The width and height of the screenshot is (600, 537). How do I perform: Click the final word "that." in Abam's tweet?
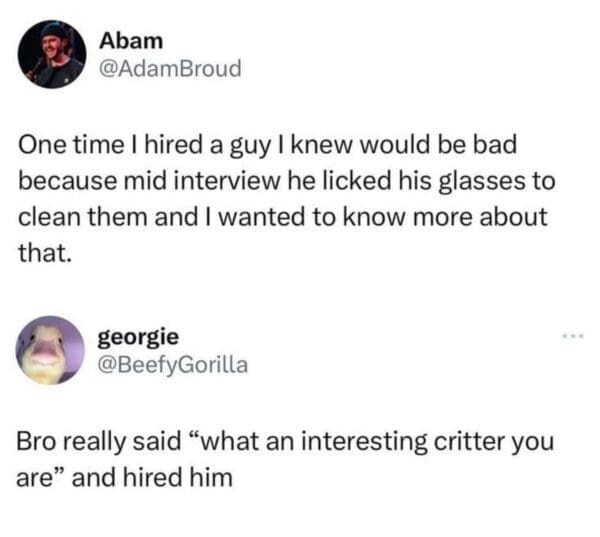click(x=45, y=254)
